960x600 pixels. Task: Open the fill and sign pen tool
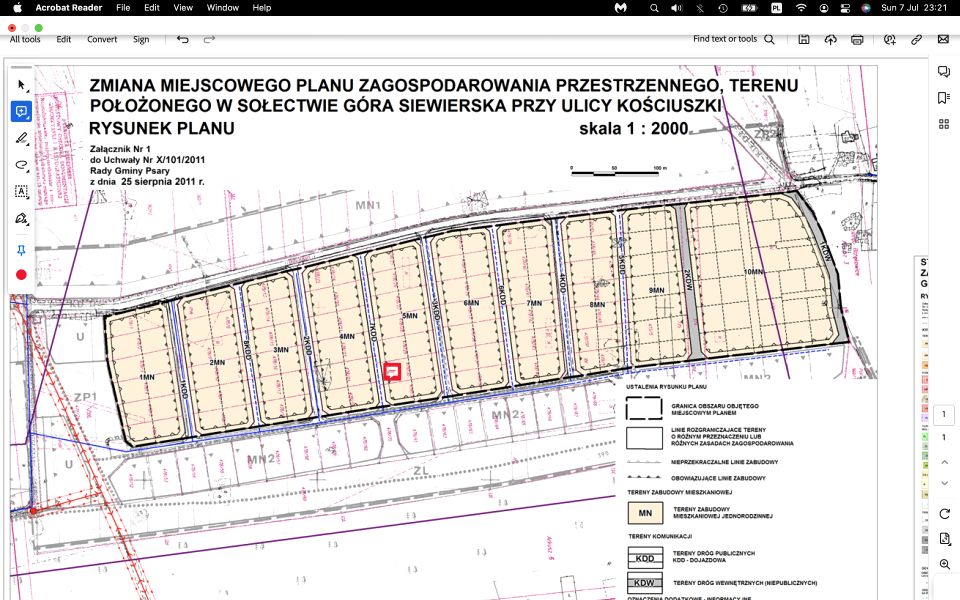22,218
